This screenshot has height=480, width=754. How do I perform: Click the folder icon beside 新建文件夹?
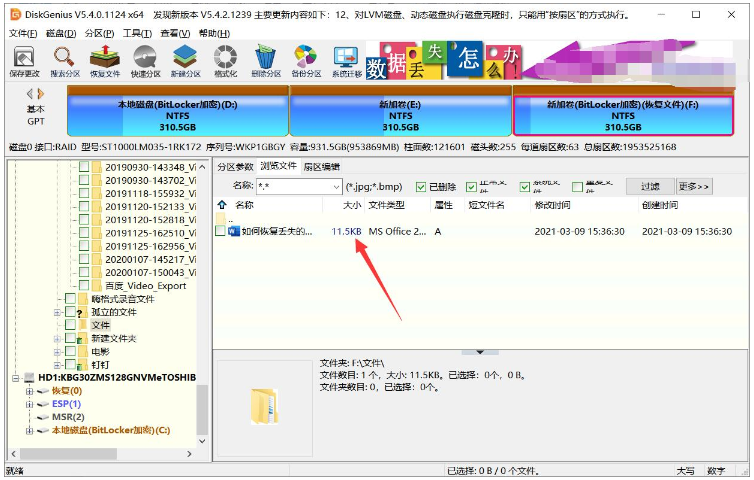[x=83, y=339]
